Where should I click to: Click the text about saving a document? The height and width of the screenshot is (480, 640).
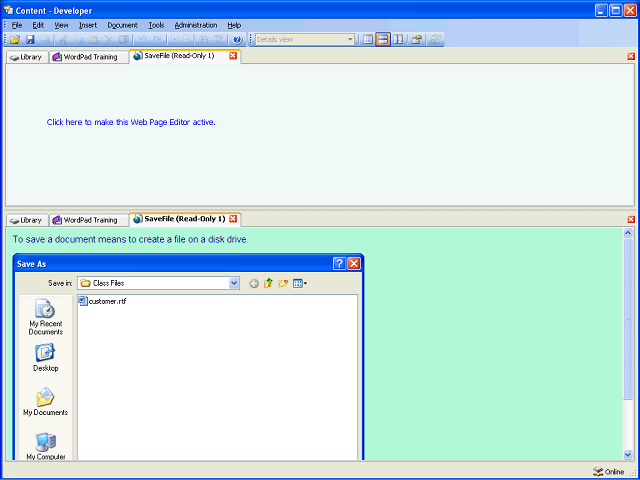[130, 240]
